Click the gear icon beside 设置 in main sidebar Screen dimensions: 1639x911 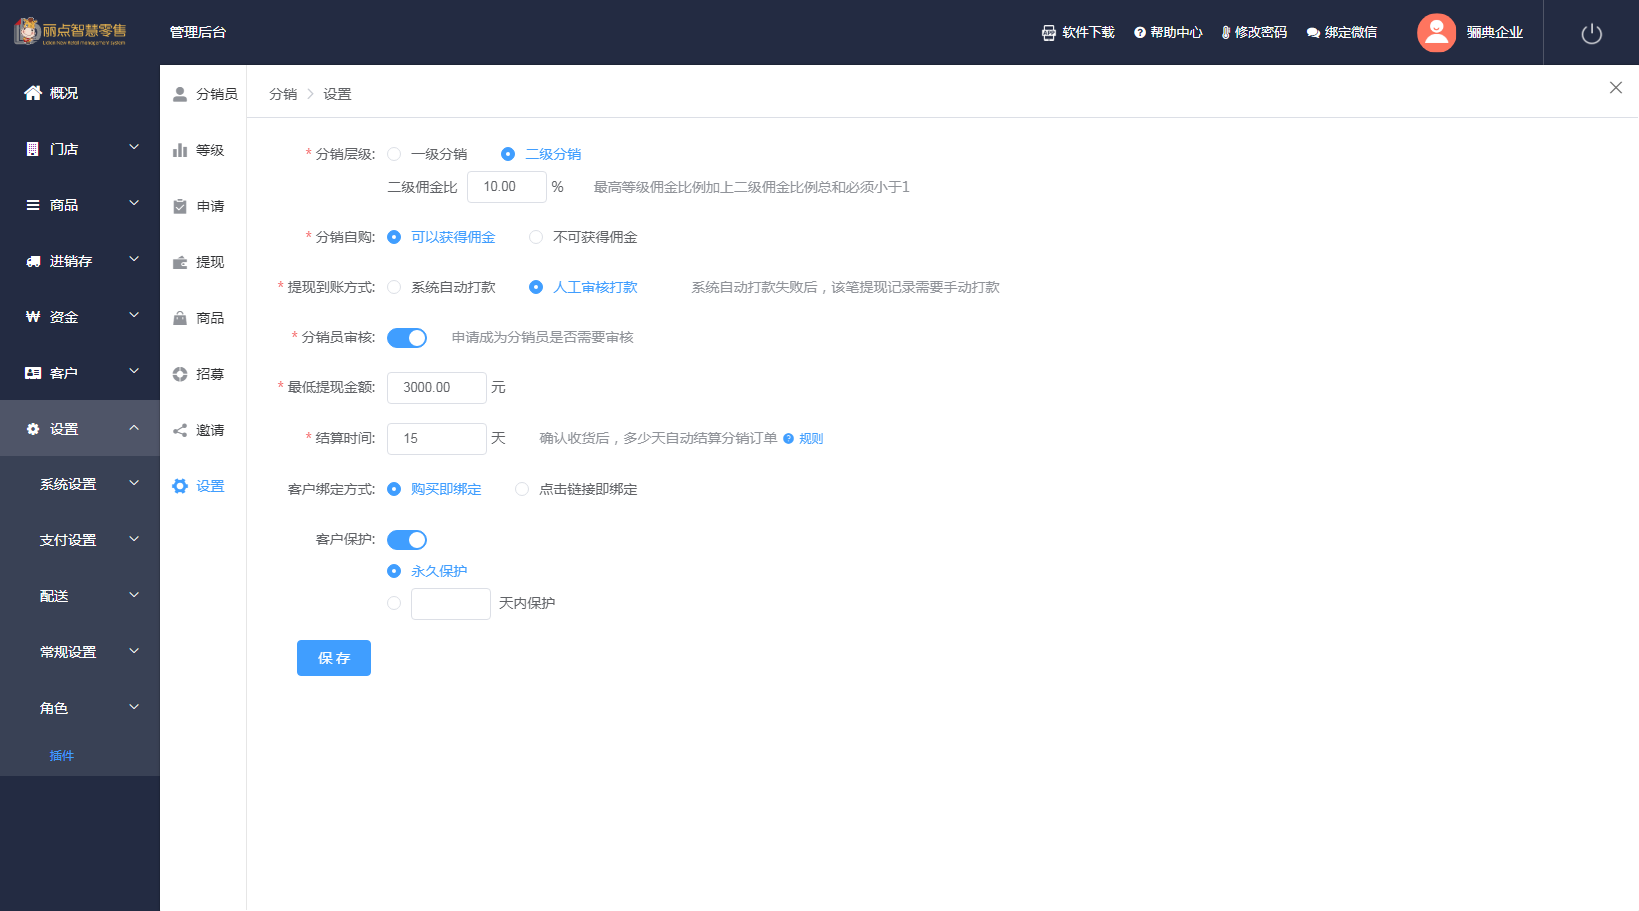[33, 429]
